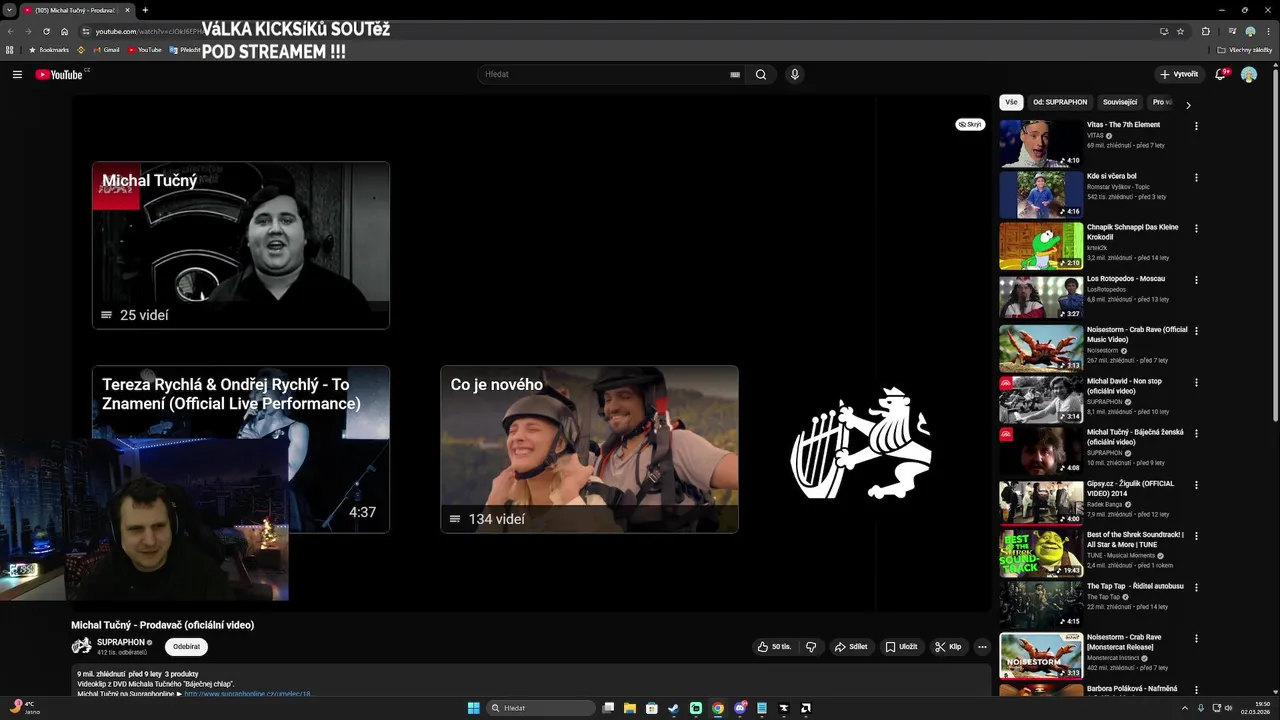
Task: Share the video via Sdílet
Action: pyautogui.click(x=851, y=647)
